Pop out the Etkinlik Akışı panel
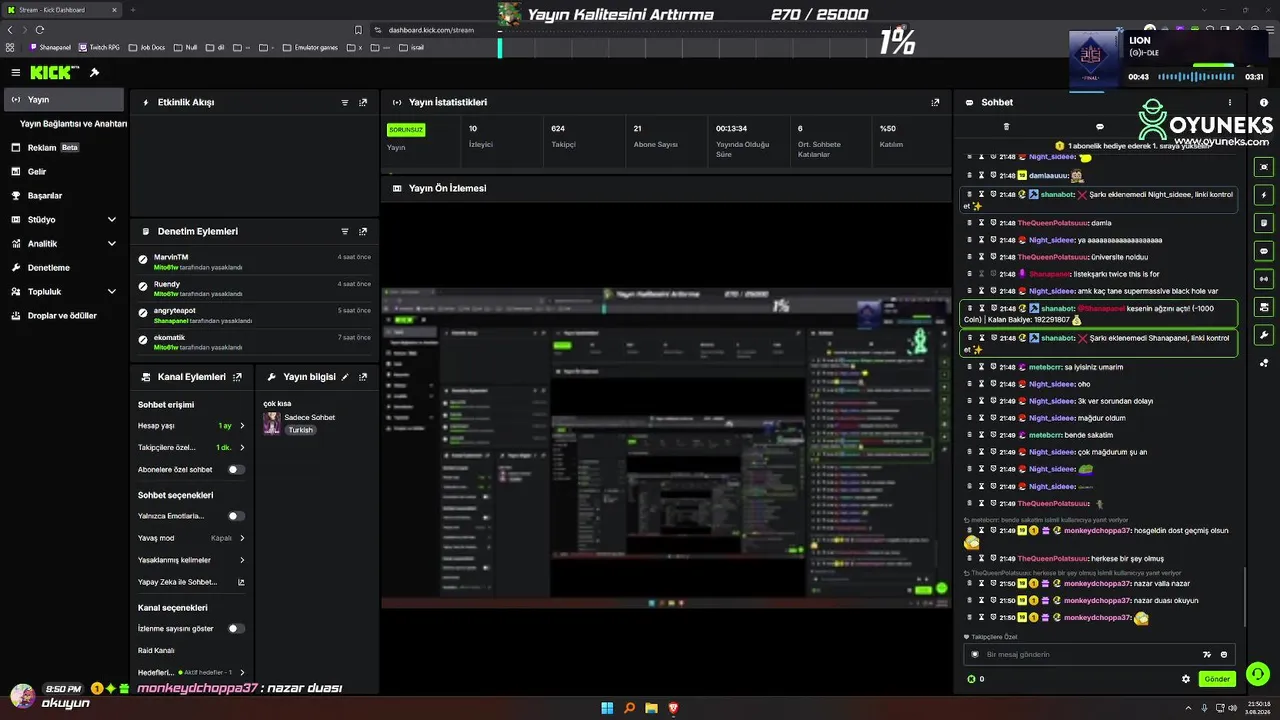Image resolution: width=1280 pixels, height=720 pixels. [363, 103]
